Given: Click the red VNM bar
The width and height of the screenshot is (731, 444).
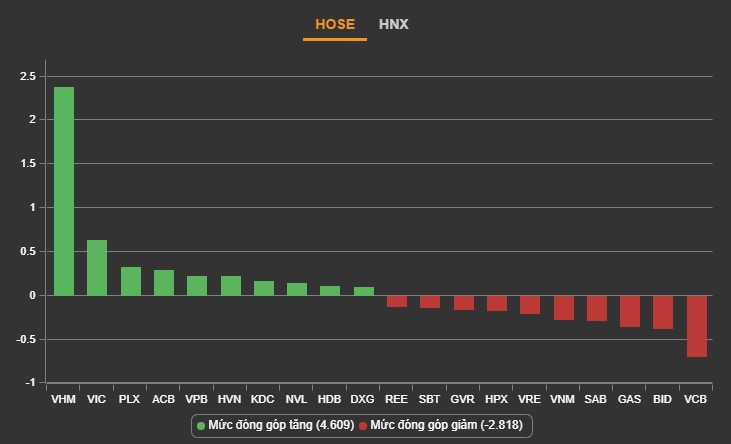Looking at the screenshot, I should [x=563, y=307].
